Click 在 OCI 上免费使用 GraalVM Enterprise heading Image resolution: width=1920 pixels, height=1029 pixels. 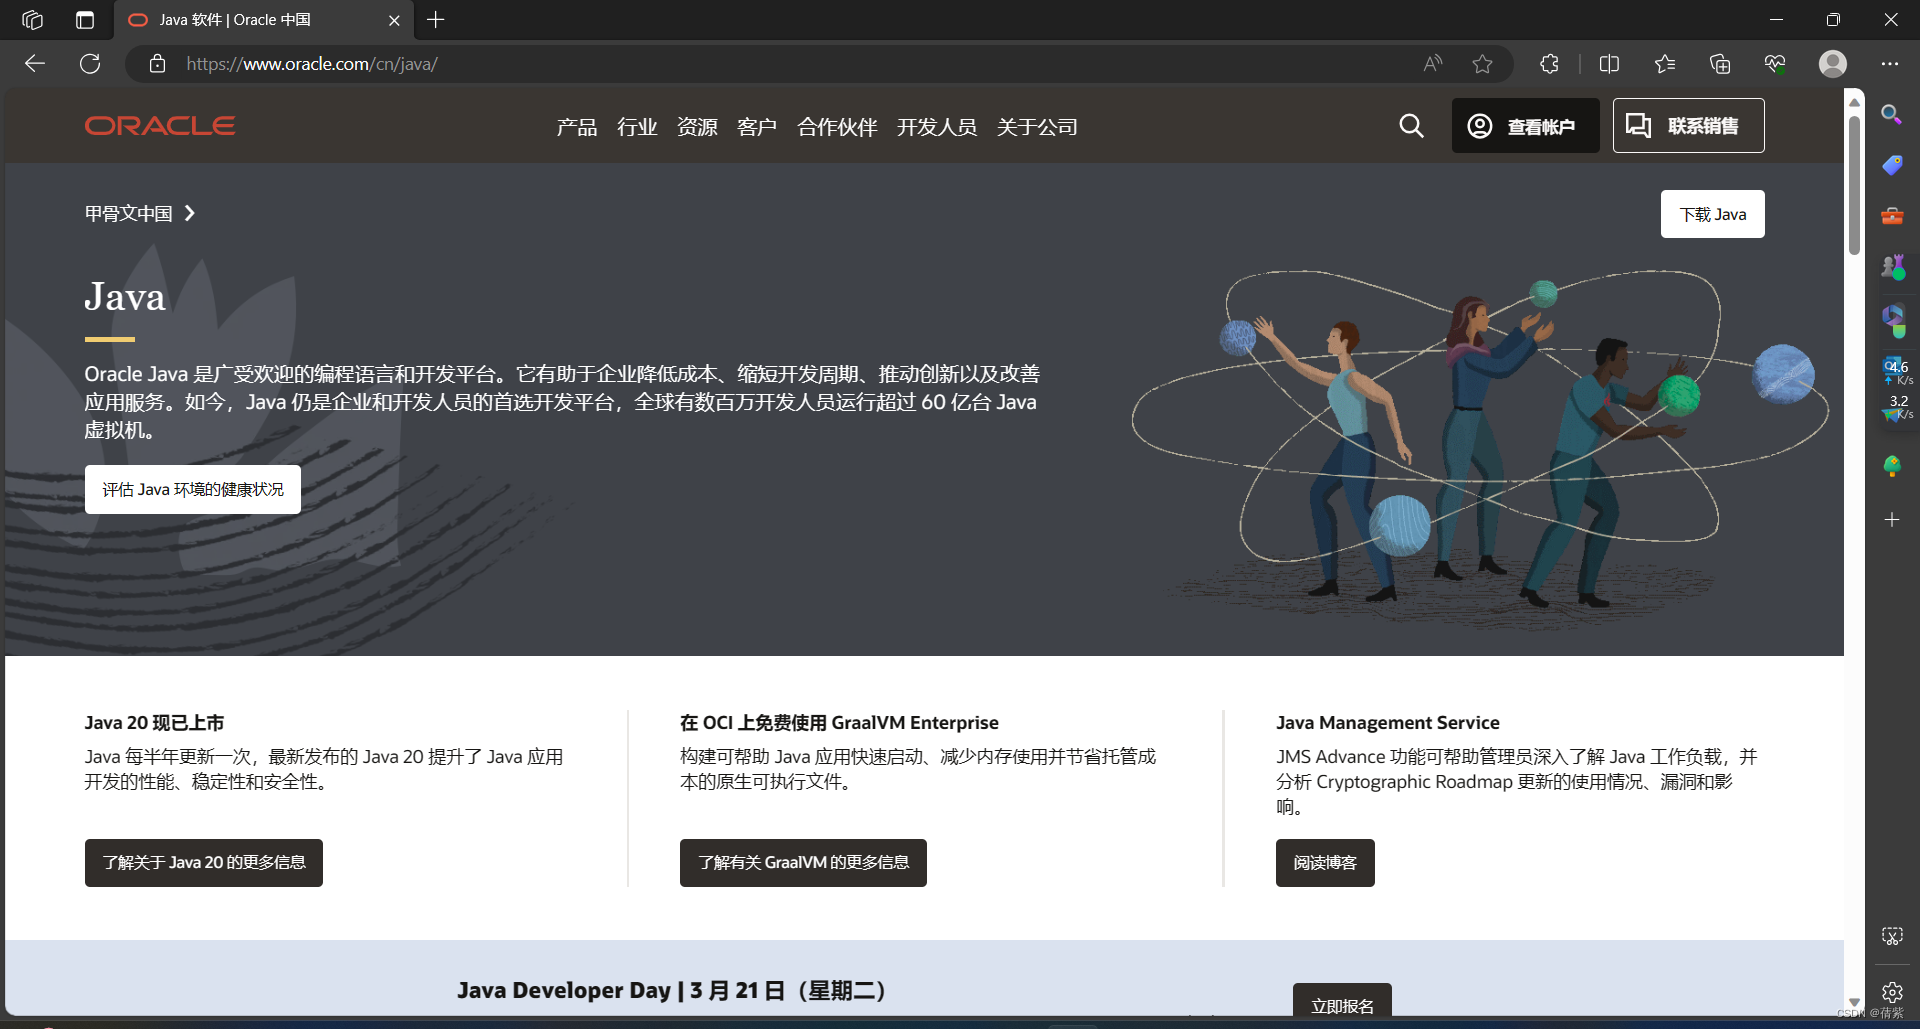839,723
